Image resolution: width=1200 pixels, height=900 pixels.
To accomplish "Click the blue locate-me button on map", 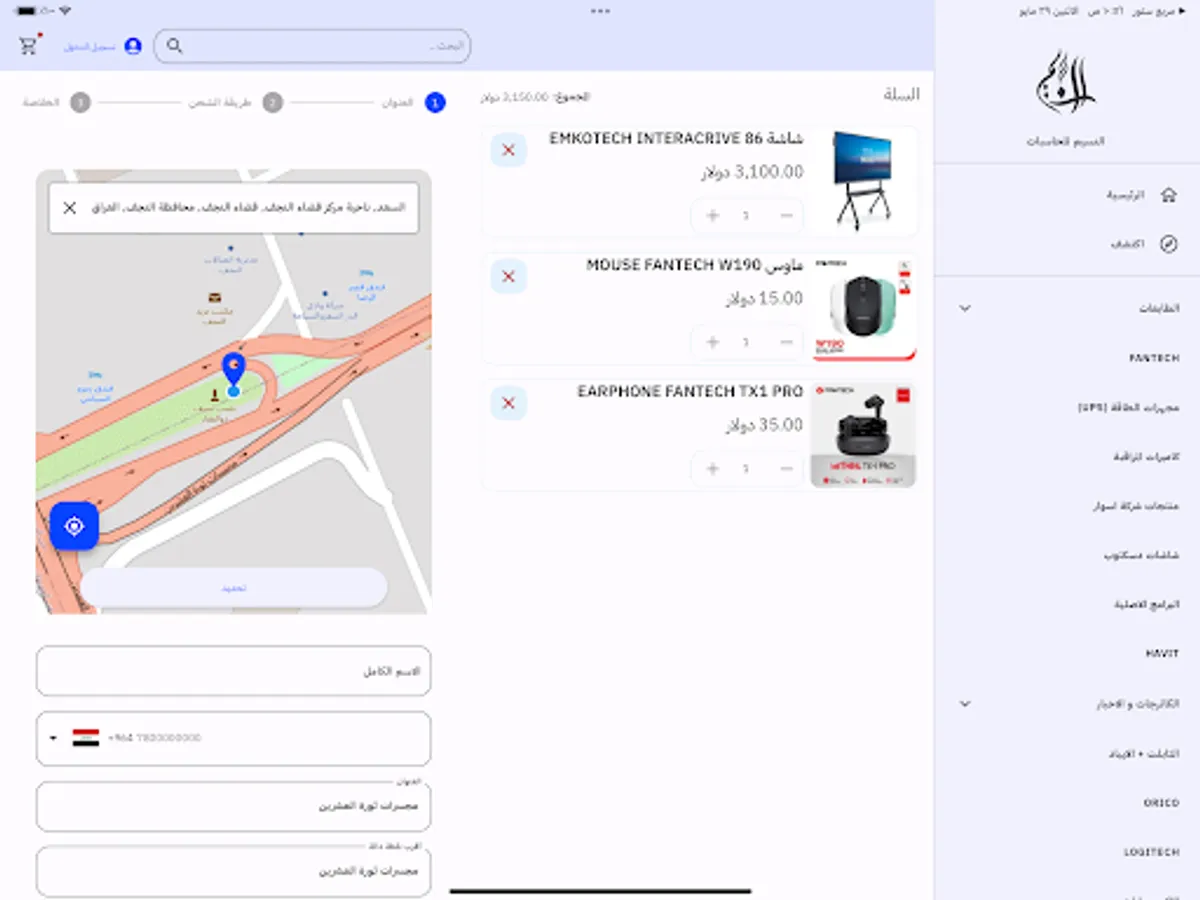I will coord(74,526).
